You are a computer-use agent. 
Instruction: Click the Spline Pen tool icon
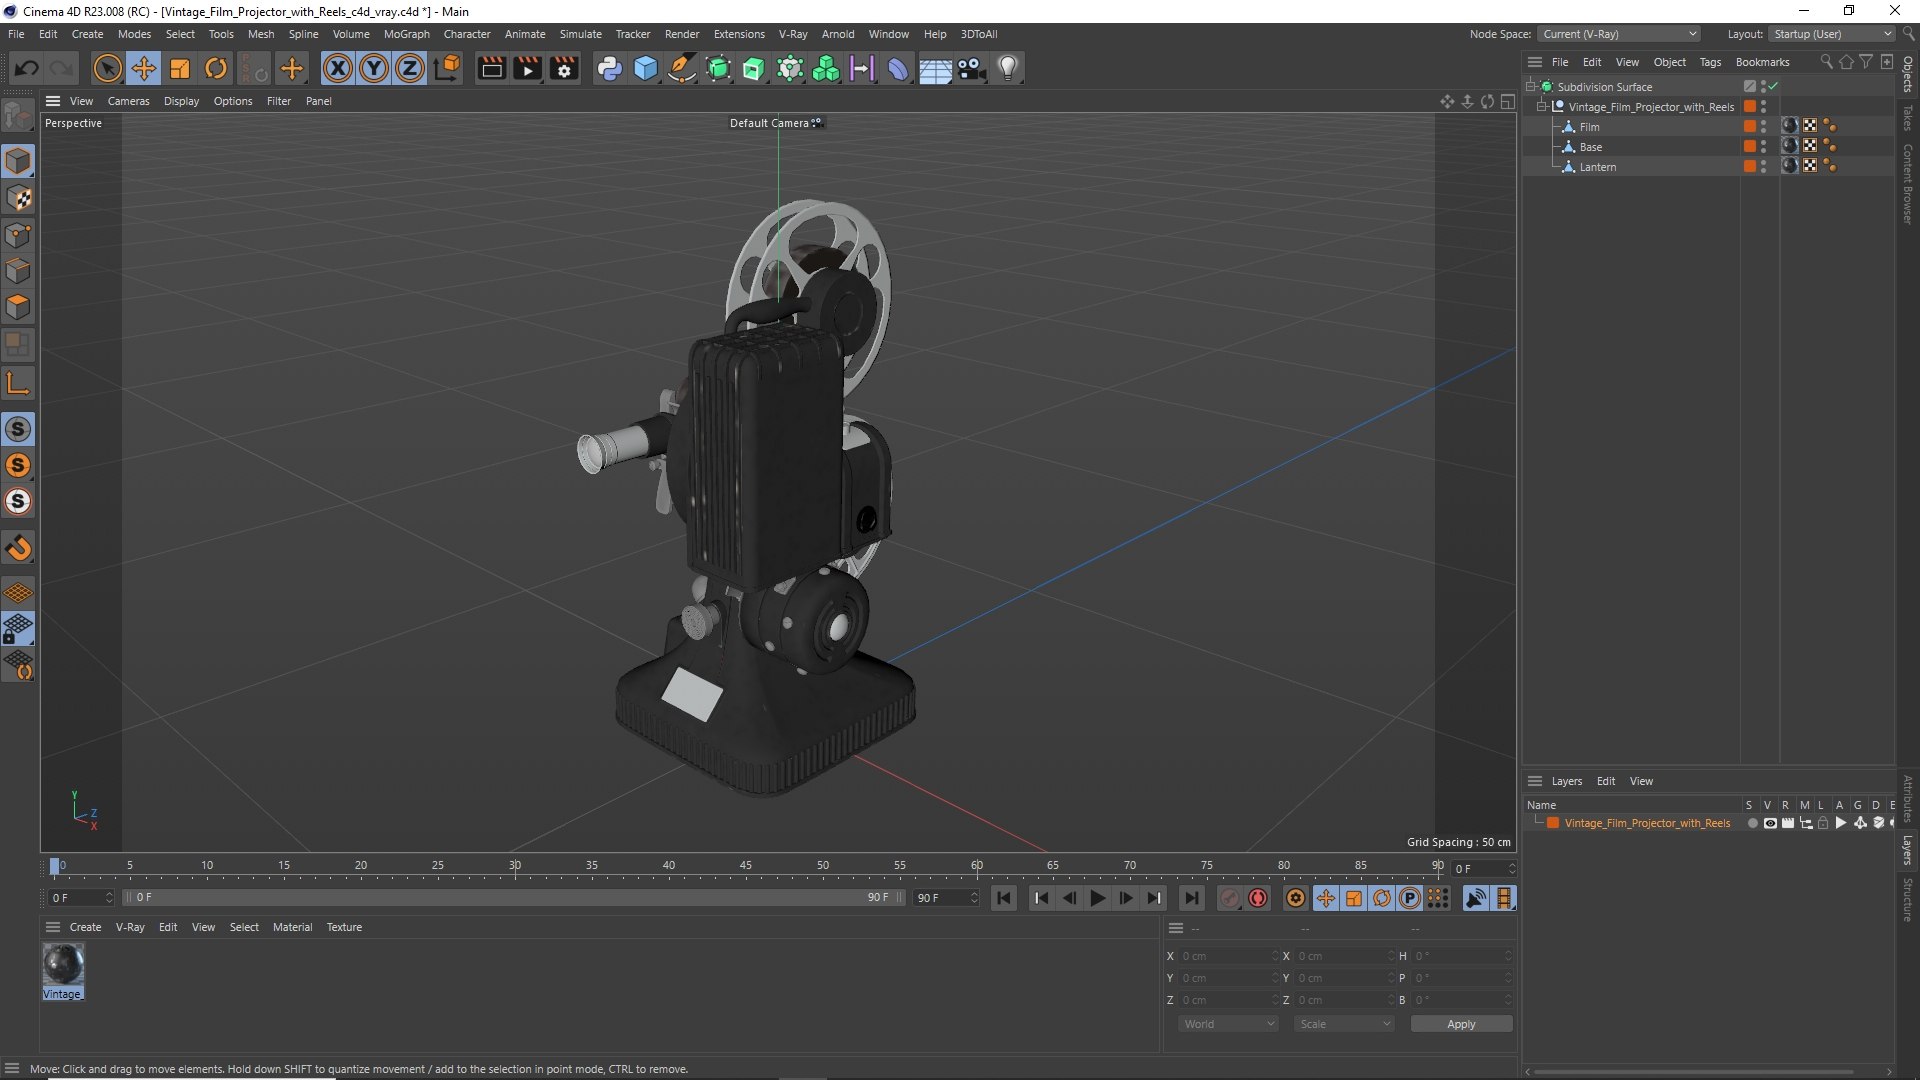coord(682,68)
